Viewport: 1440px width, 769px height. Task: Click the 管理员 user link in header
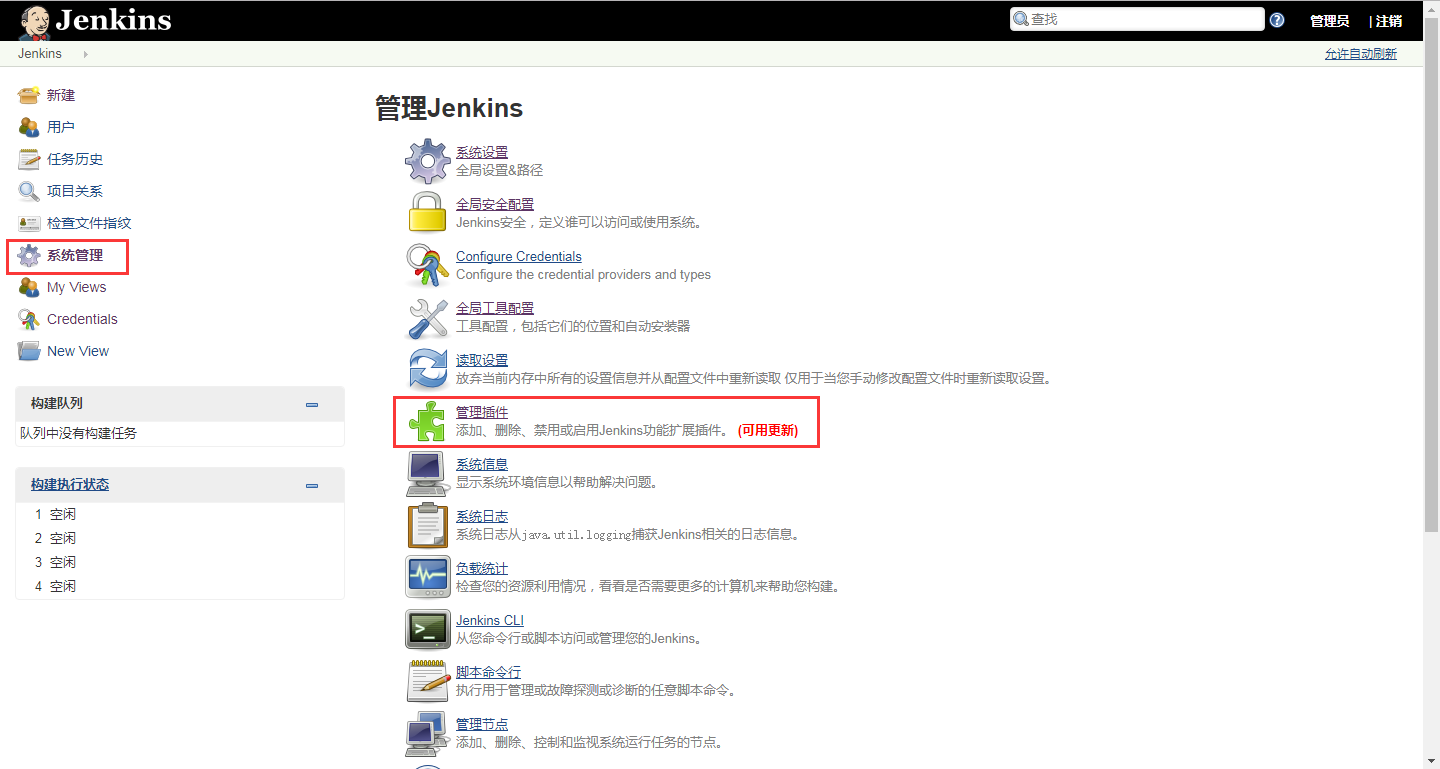pyautogui.click(x=1329, y=21)
